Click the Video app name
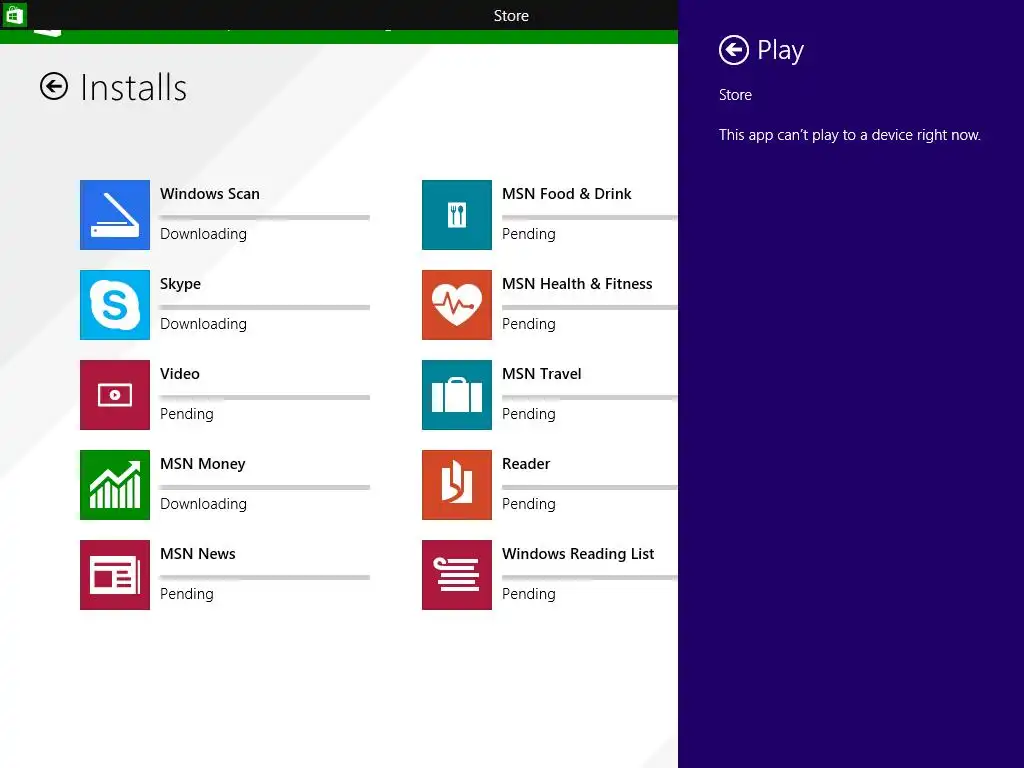Screen dimensions: 1024x768 click(180, 374)
